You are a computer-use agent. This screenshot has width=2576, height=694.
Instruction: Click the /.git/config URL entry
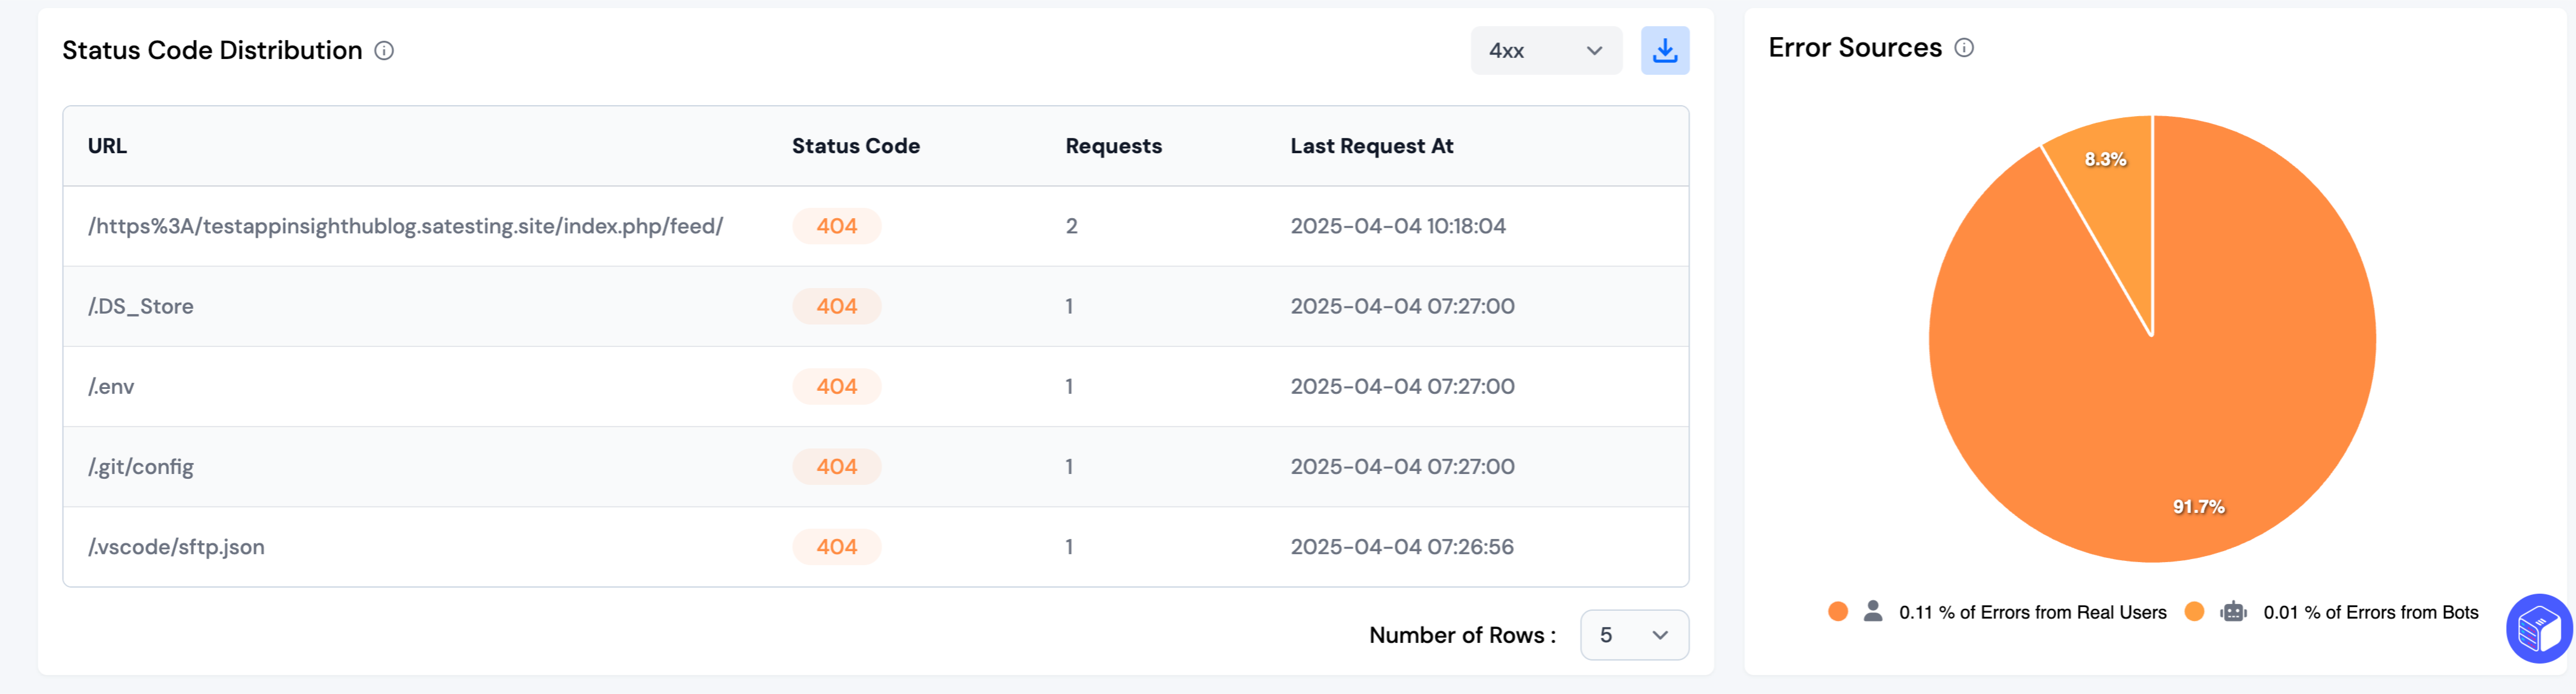click(141, 467)
